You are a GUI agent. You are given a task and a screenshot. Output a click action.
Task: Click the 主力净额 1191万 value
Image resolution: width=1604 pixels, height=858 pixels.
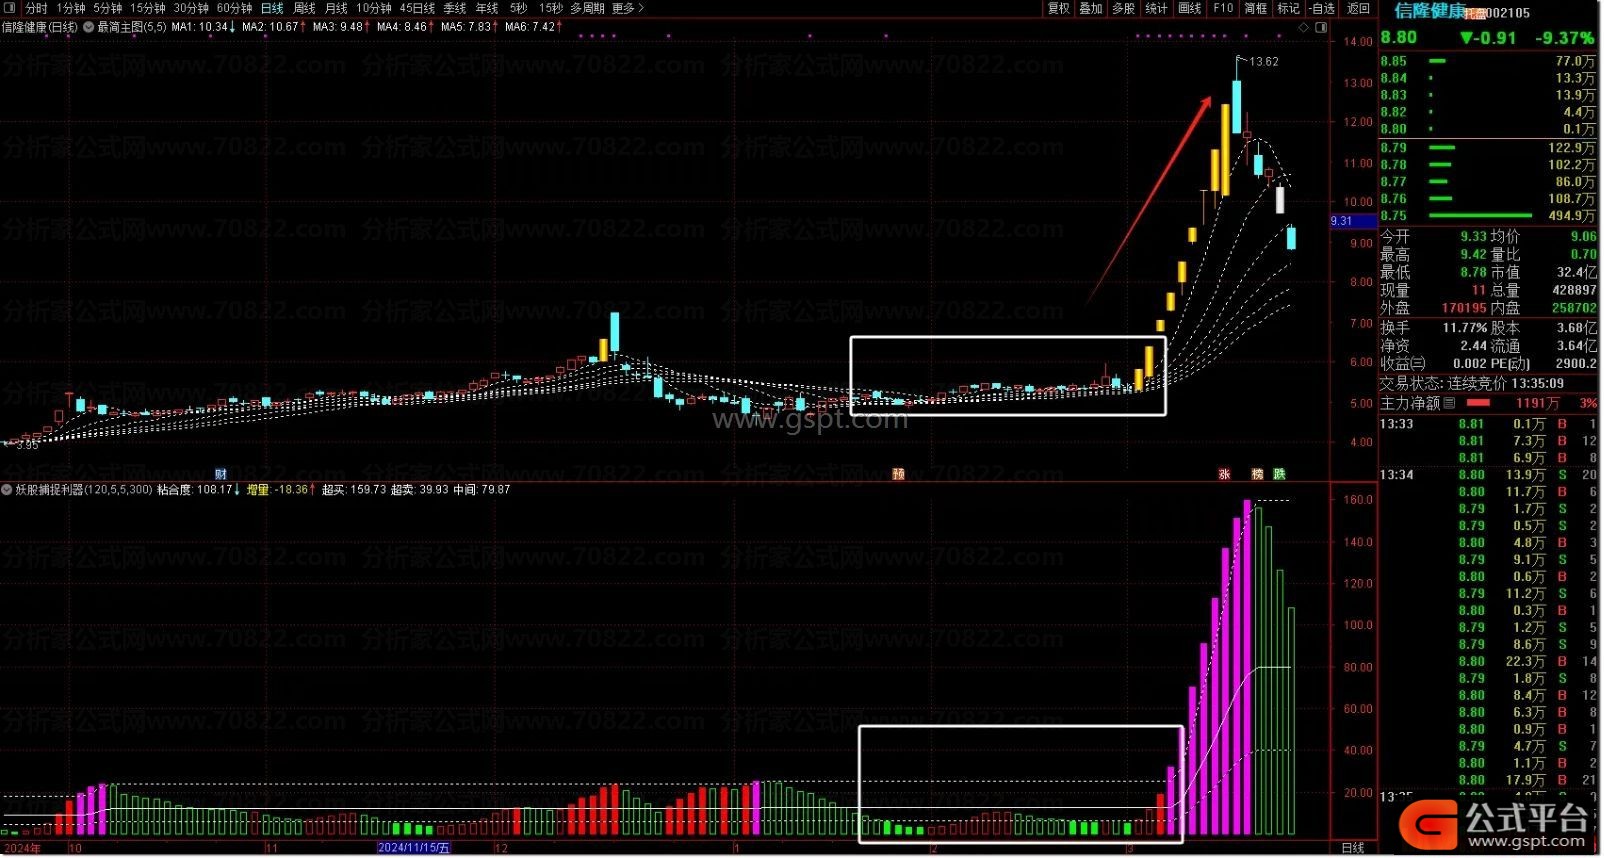pyautogui.click(x=1537, y=403)
